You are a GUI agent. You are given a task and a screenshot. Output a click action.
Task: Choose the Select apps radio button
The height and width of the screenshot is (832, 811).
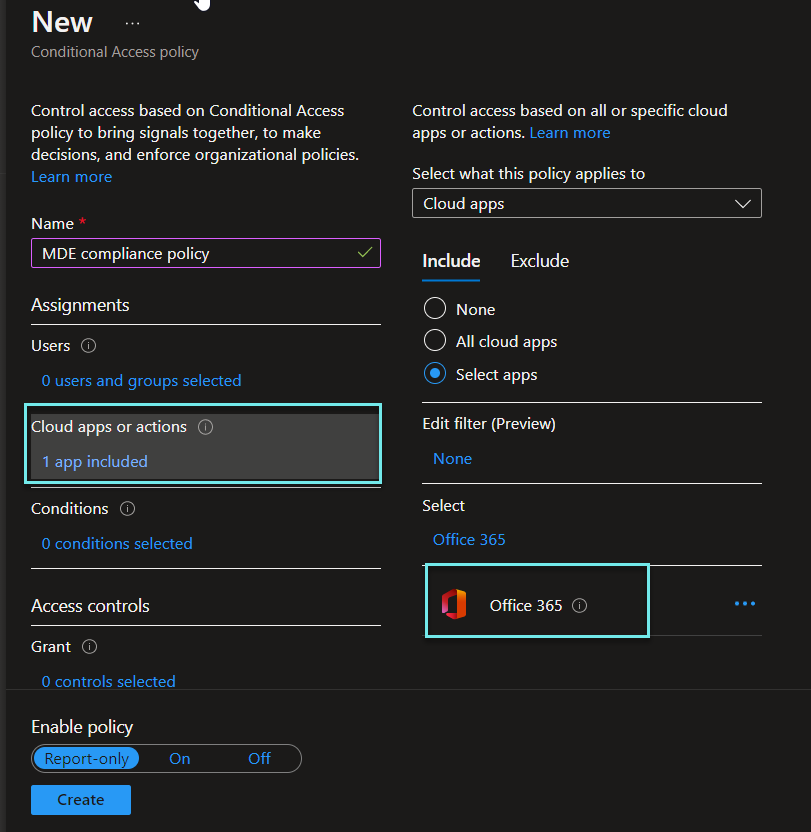[435, 374]
